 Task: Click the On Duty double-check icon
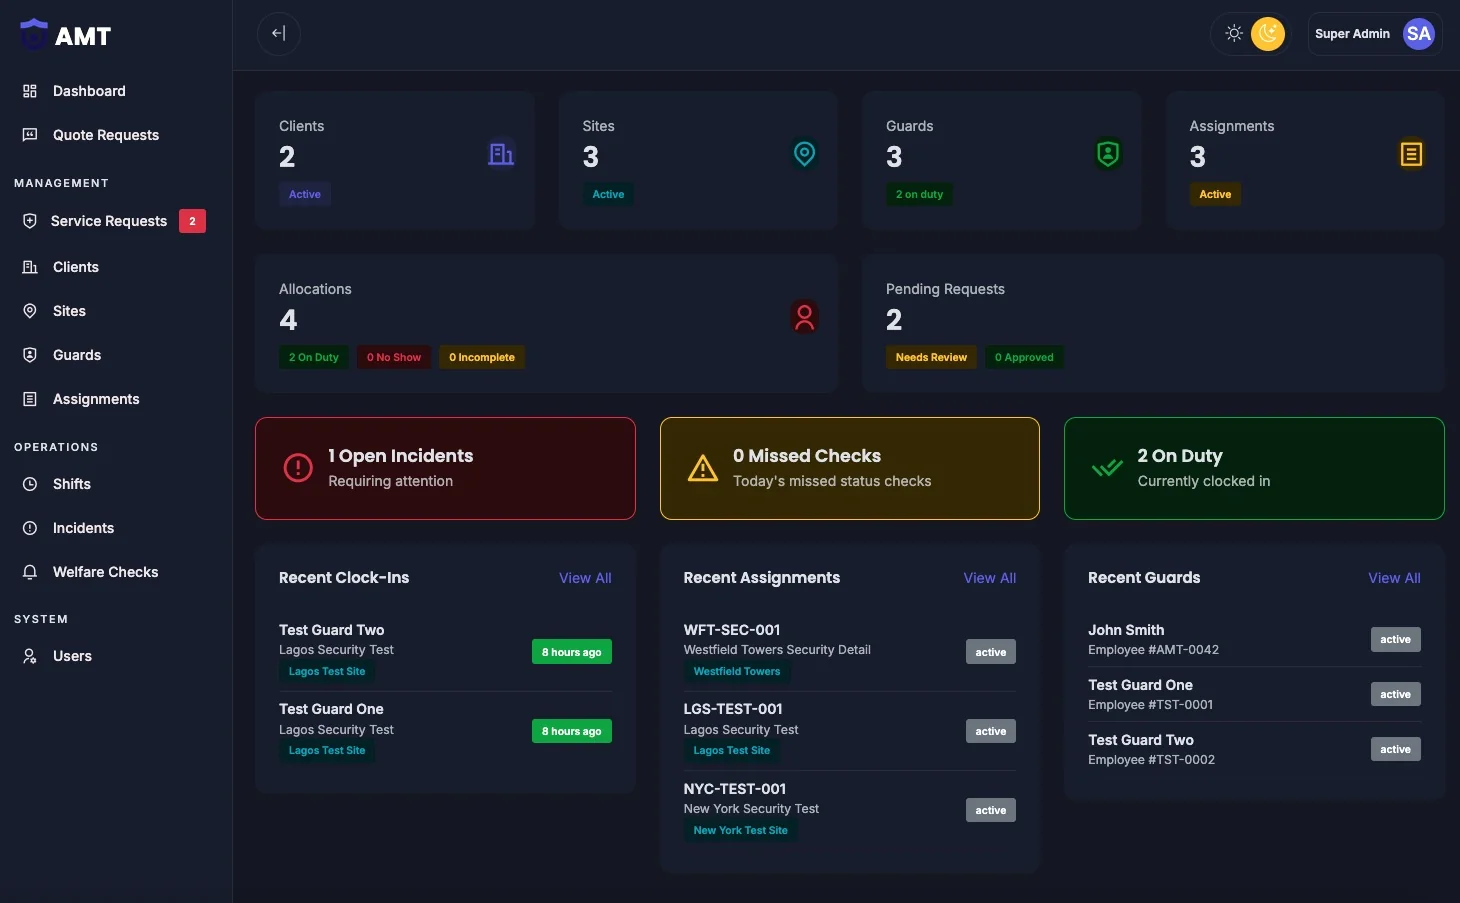[x=1107, y=468]
